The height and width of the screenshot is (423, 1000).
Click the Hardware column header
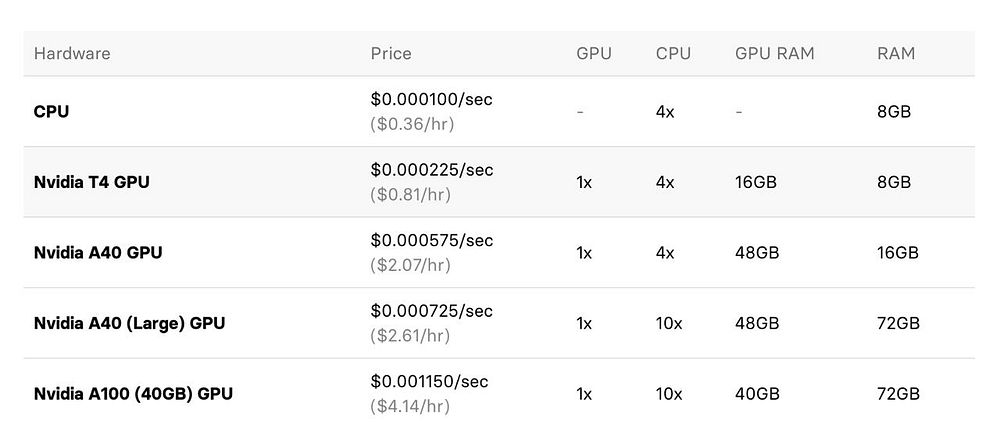[x=72, y=53]
